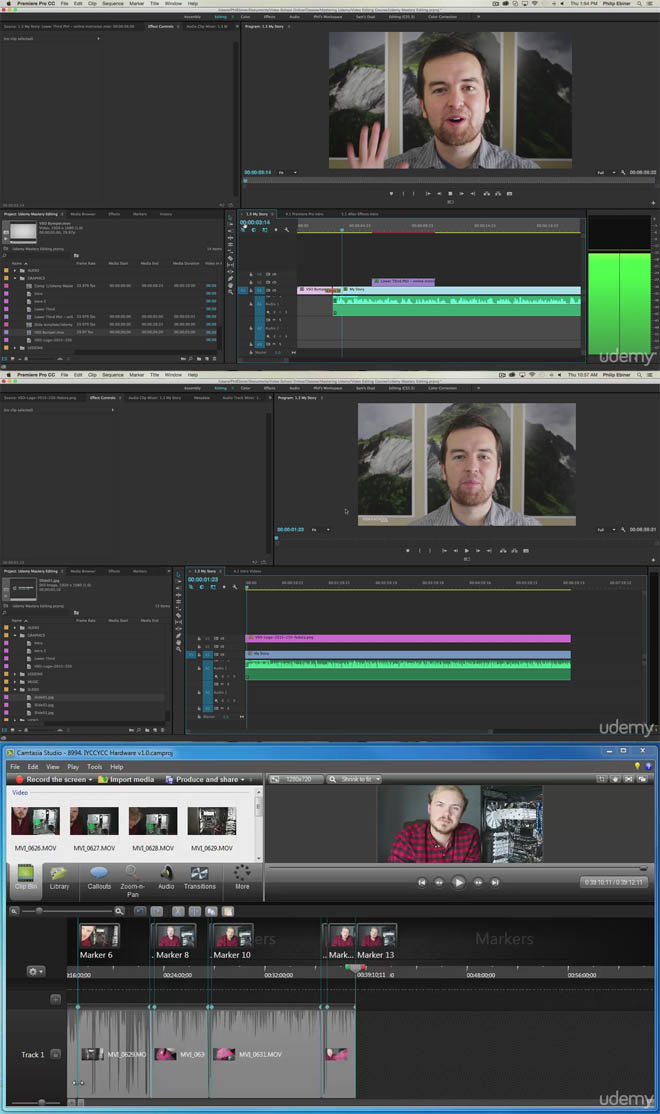Click the Camtasia preview seek bar handle
The height and width of the screenshot is (1114, 660).
click(x=643, y=868)
